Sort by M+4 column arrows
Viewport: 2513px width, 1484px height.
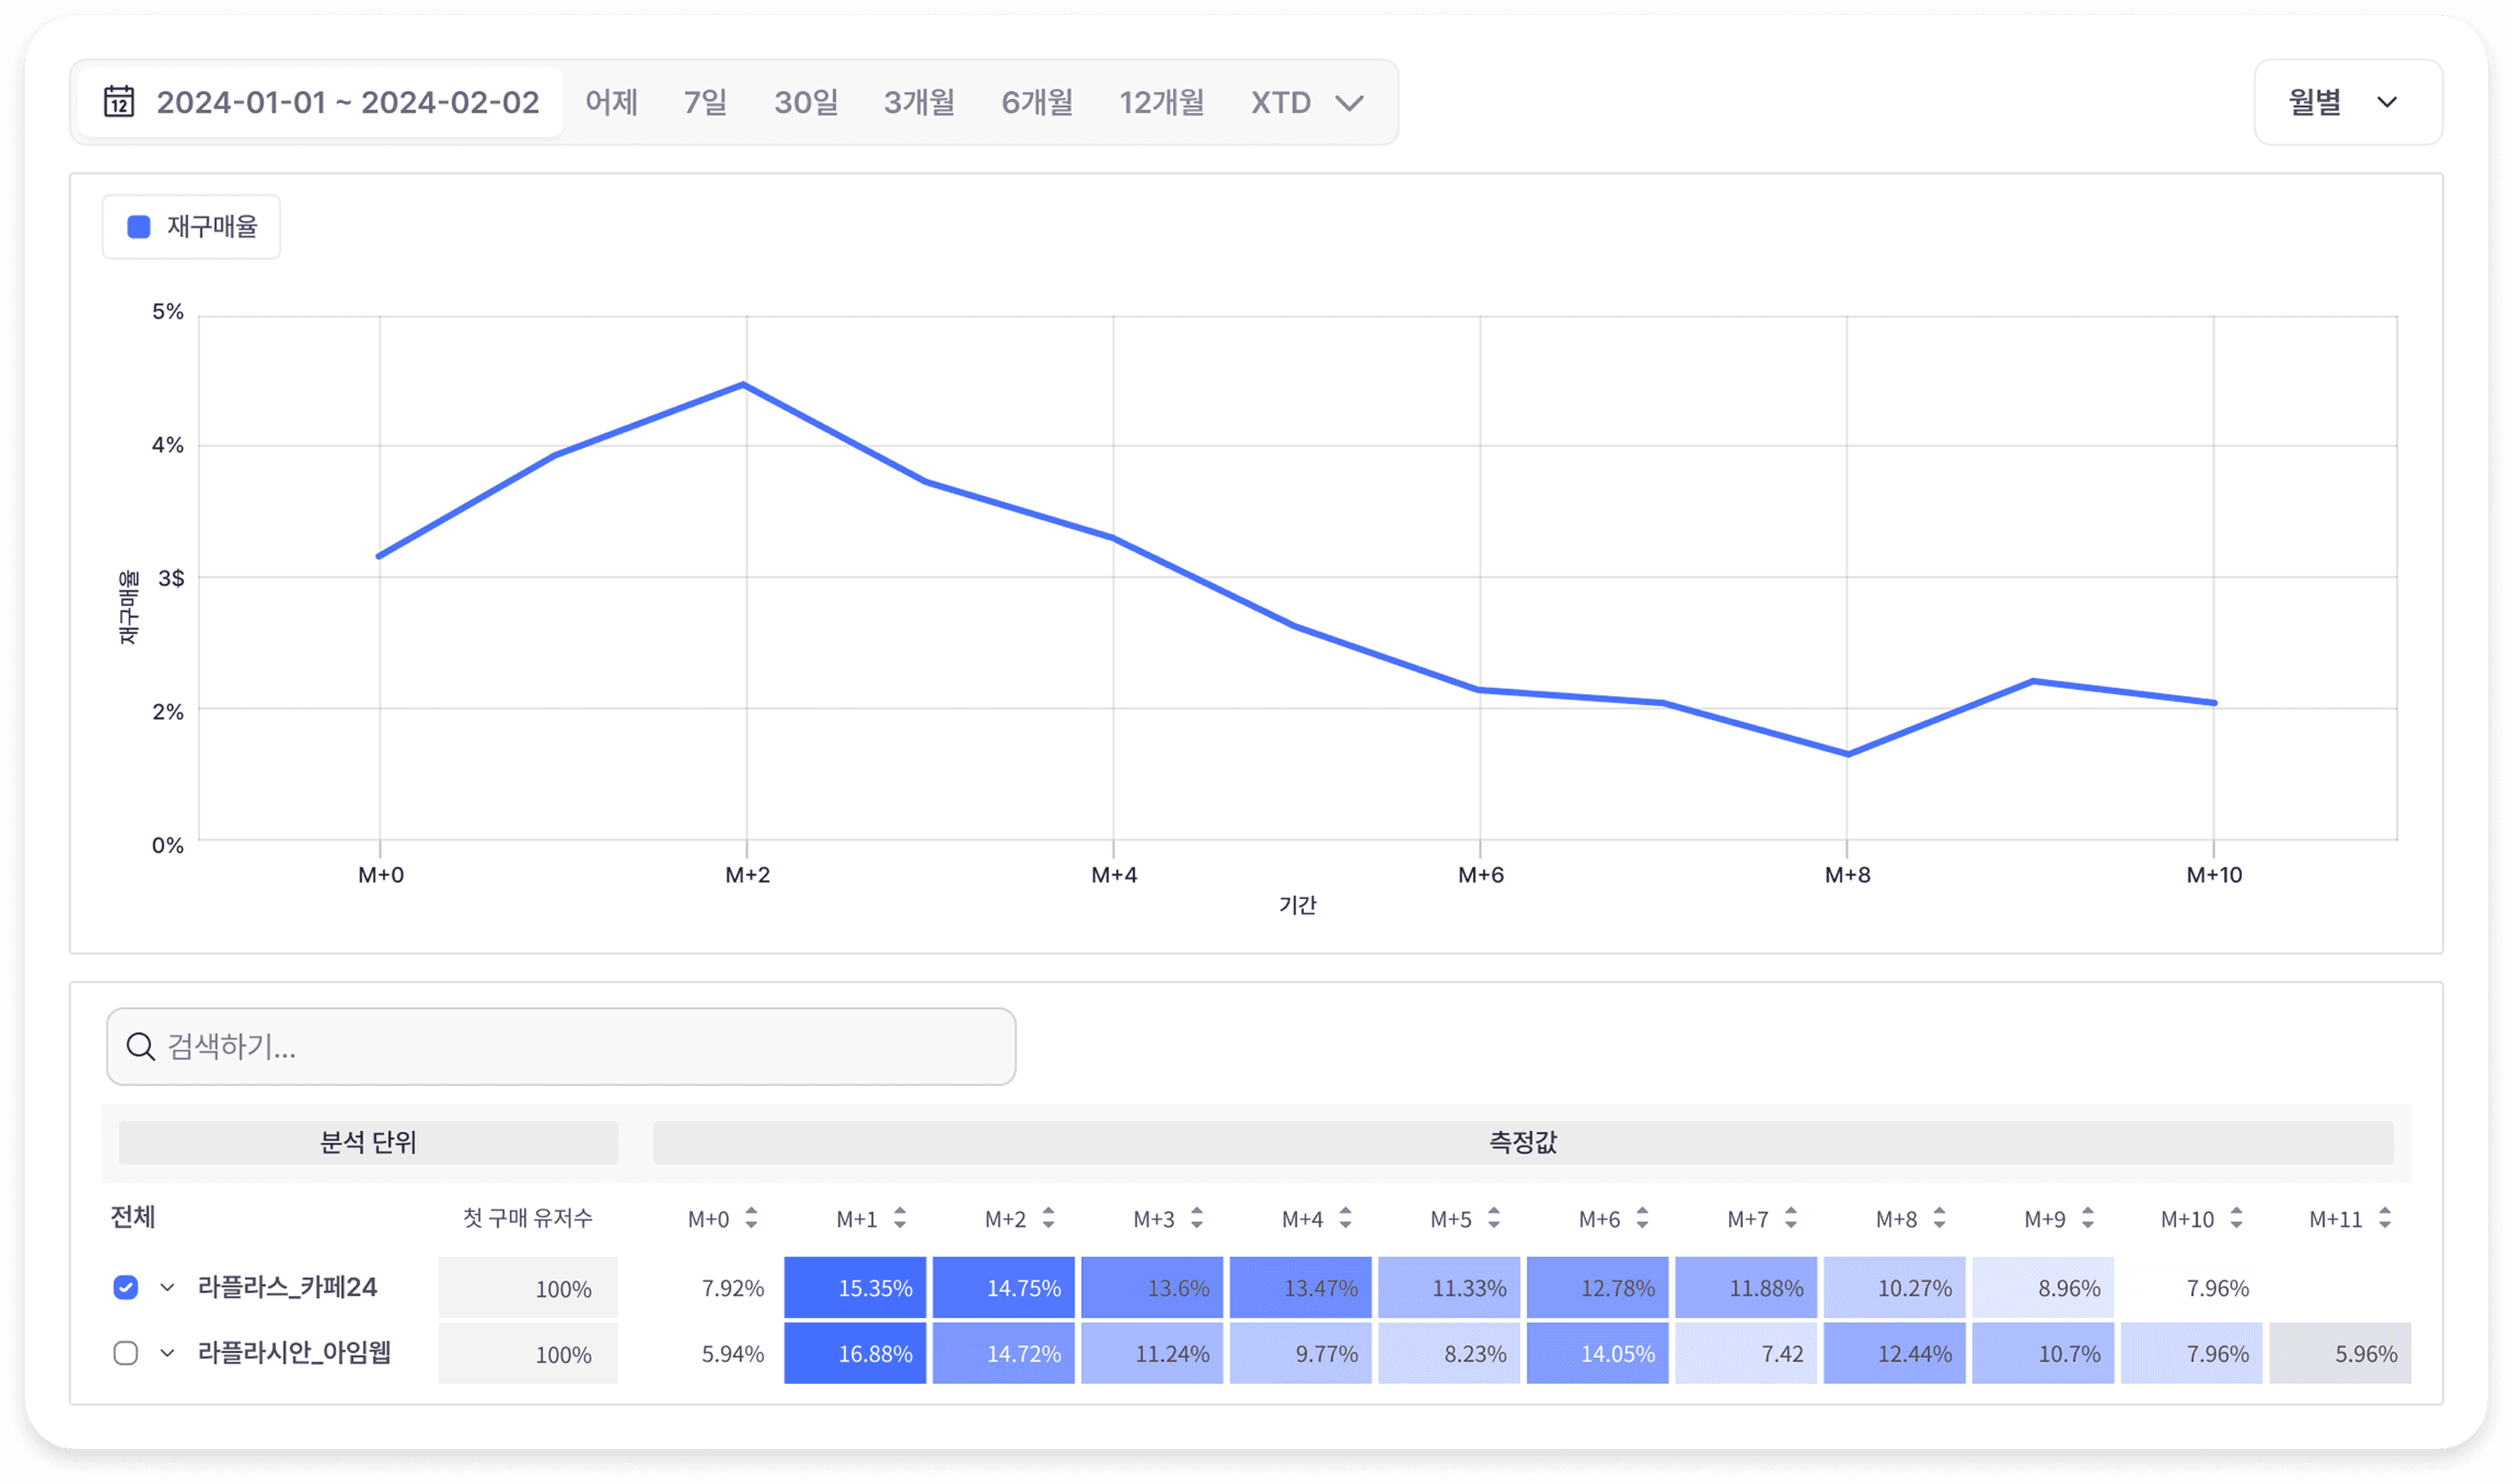[x=1345, y=1218]
